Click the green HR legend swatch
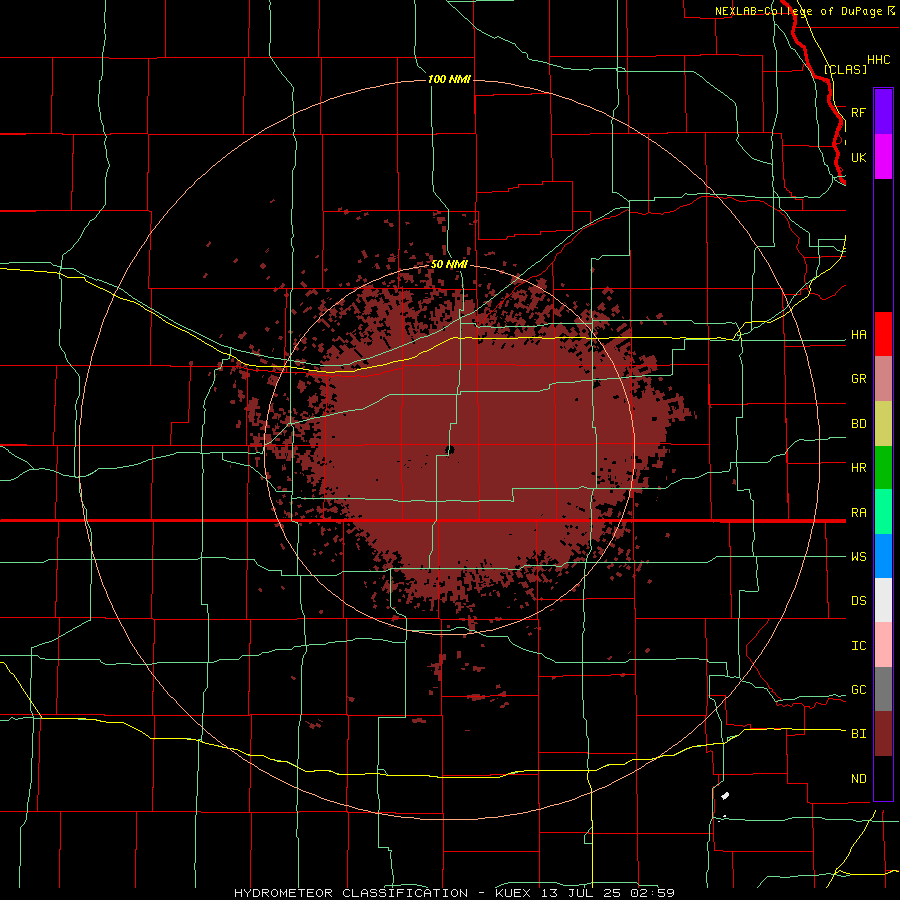The width and height of the screenshot is (900, 900). (x=883, y=468)
